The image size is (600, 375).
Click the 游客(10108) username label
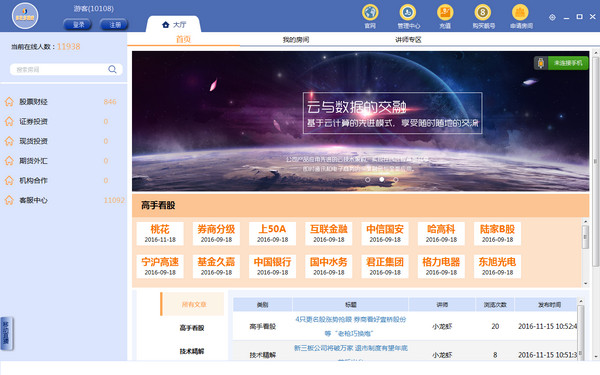pos(93,8)
